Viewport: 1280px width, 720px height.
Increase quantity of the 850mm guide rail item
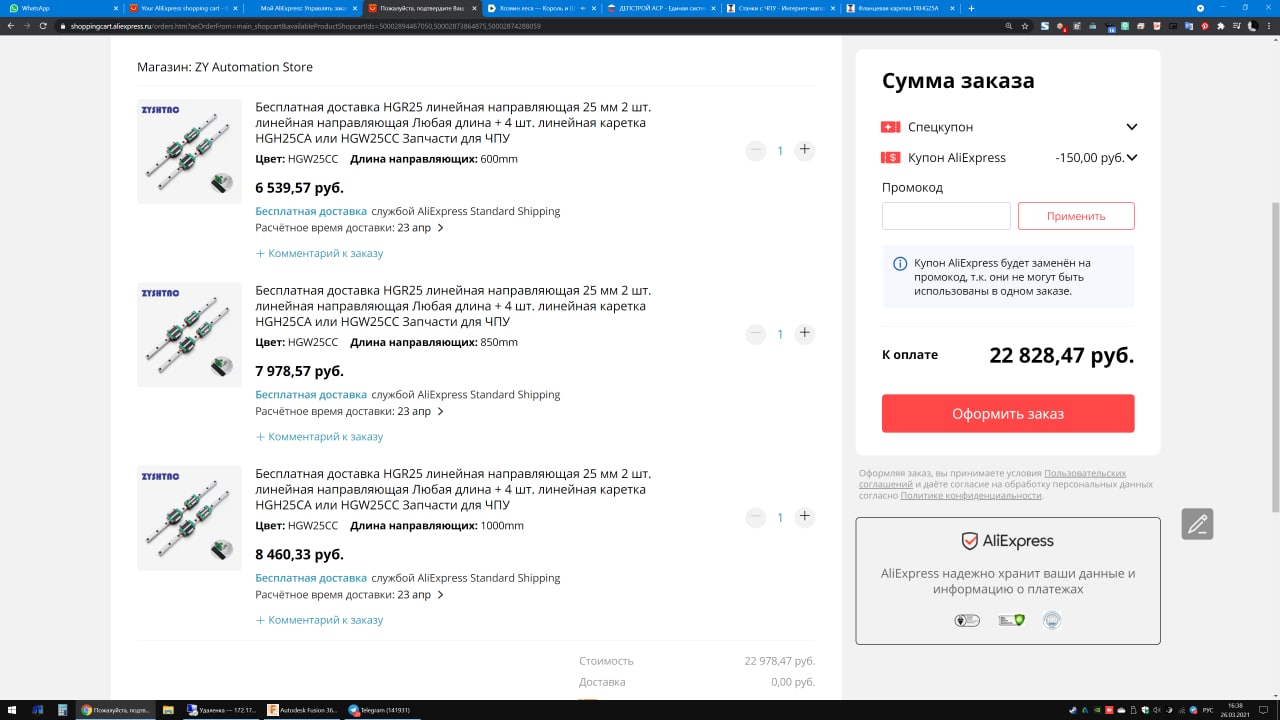804,333
